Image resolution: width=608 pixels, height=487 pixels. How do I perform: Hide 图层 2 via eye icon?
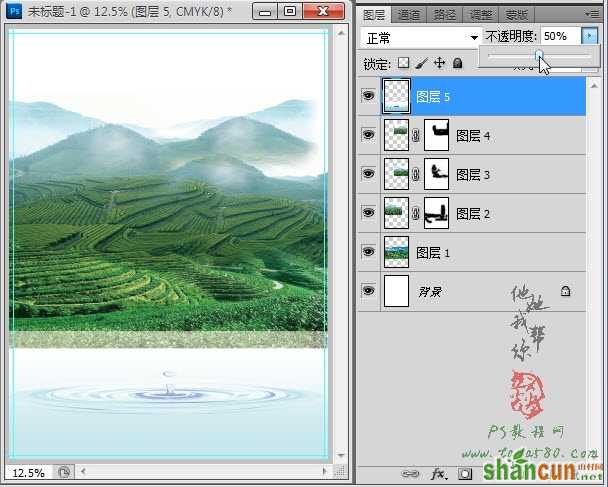point(368,212)
